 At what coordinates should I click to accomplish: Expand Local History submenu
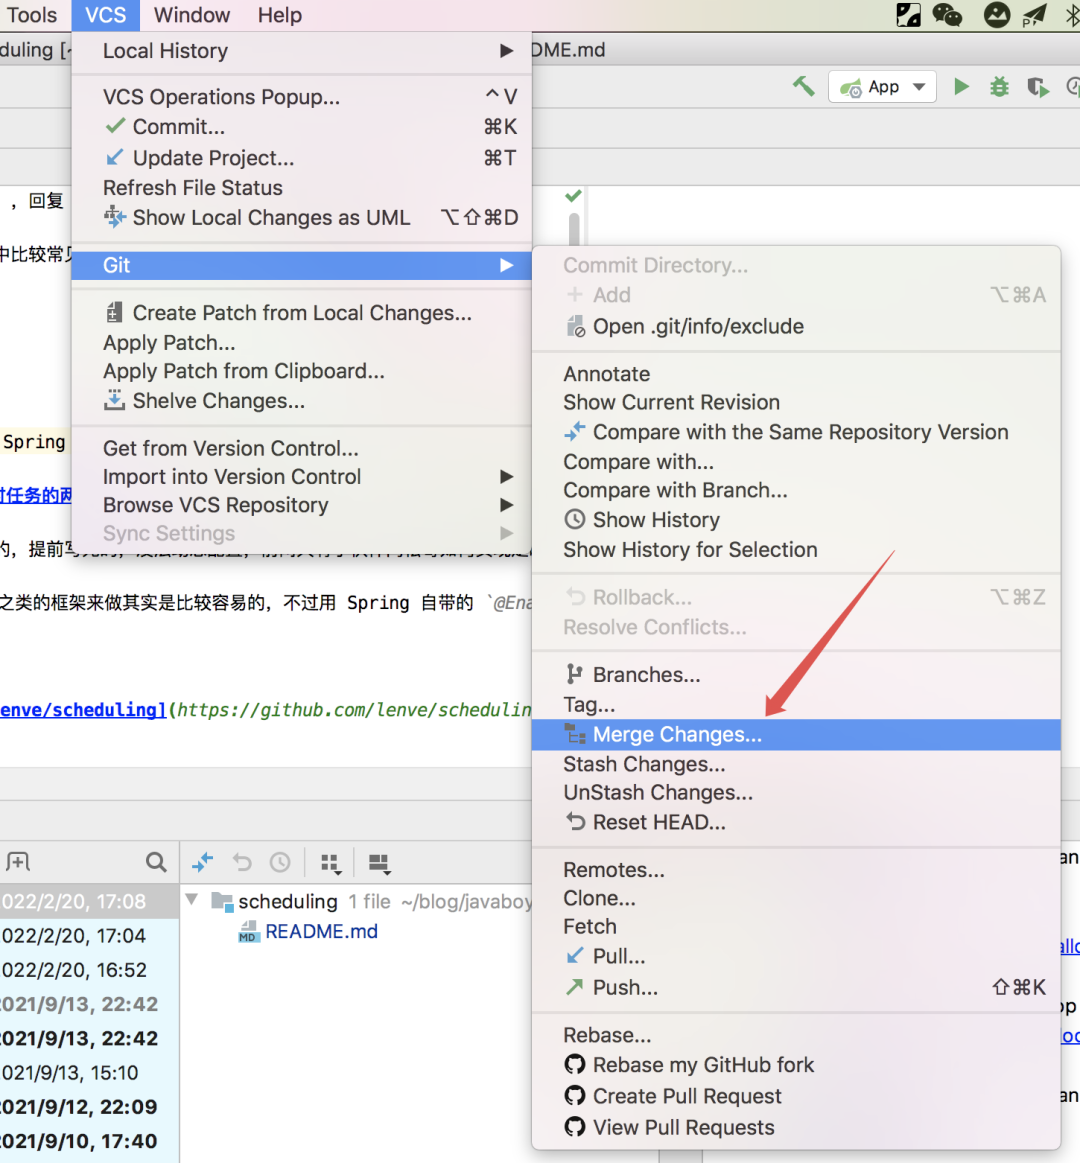tap(302, 50)
